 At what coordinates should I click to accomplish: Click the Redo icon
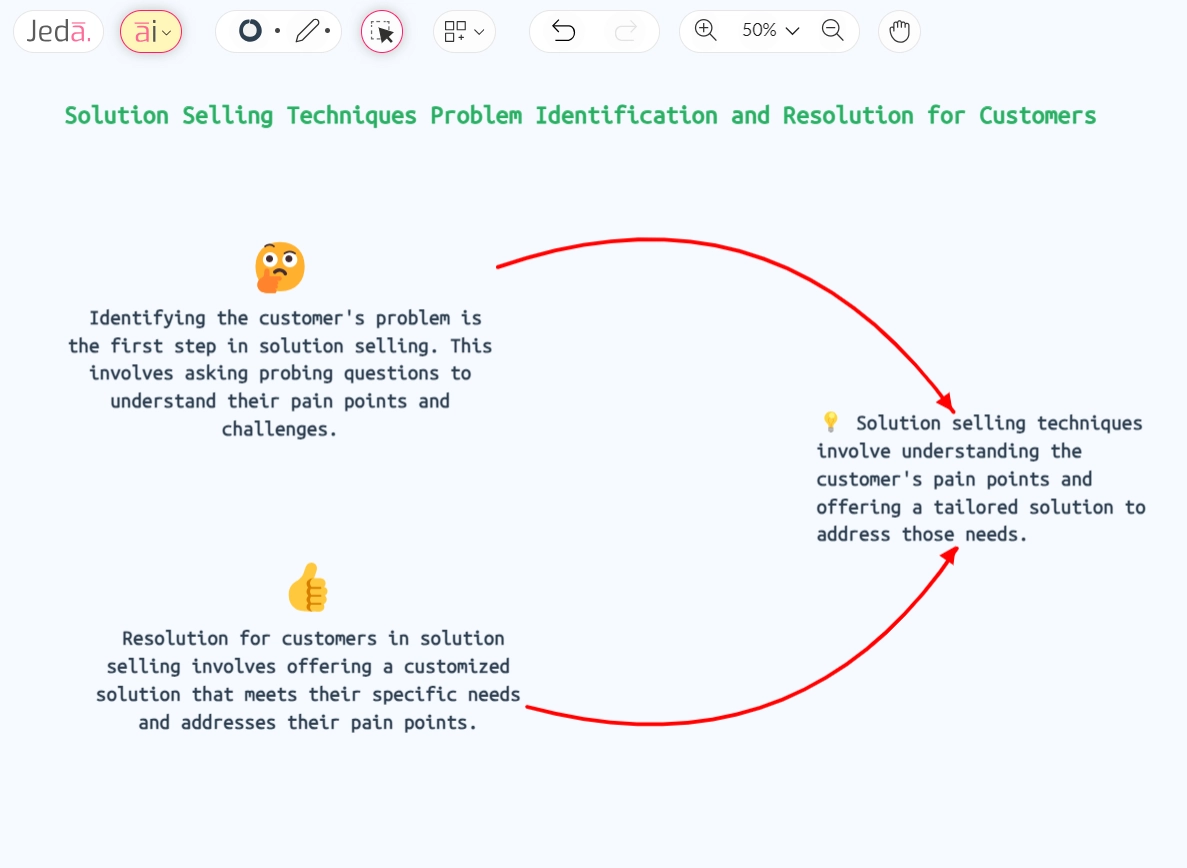click(626, 31)
